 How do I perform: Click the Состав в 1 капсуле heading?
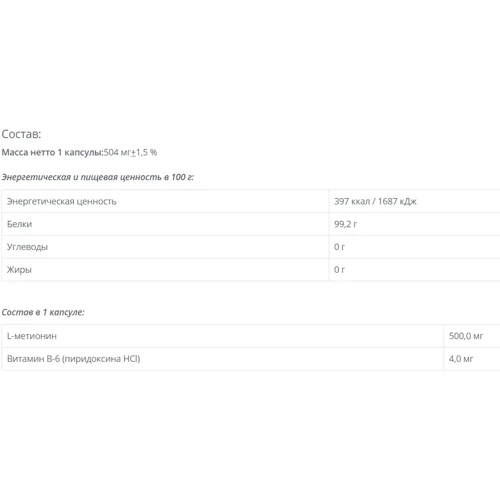tap(43, 312)
